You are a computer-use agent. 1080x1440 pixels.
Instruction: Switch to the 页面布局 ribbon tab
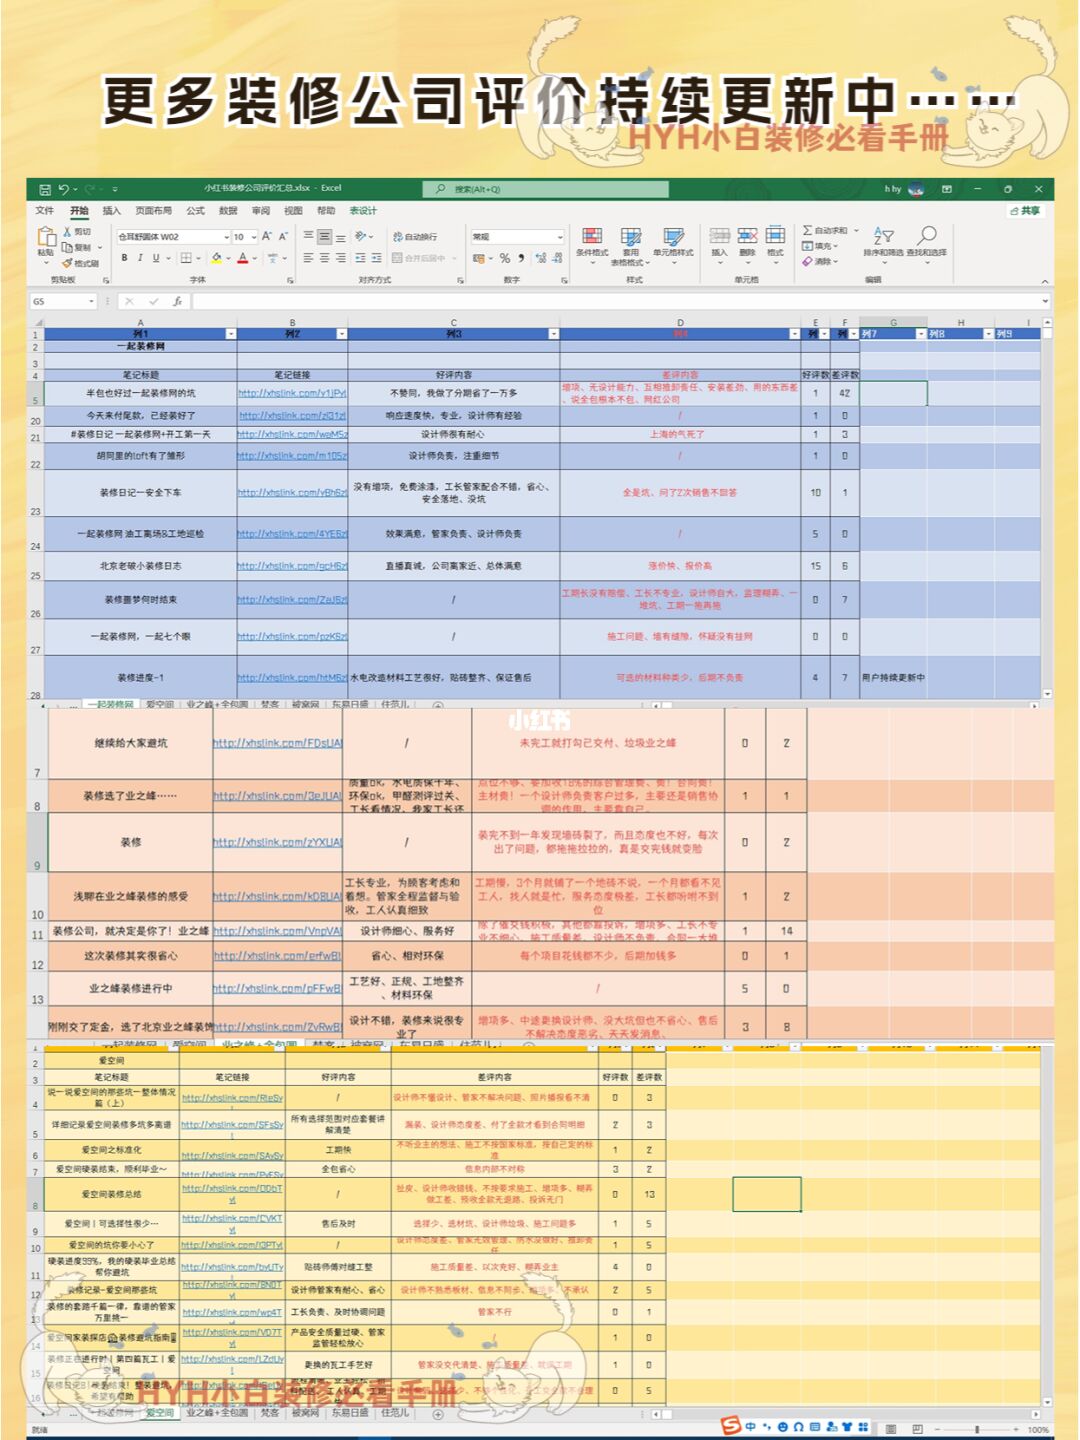pyautogui.click(x=153, y=211)
